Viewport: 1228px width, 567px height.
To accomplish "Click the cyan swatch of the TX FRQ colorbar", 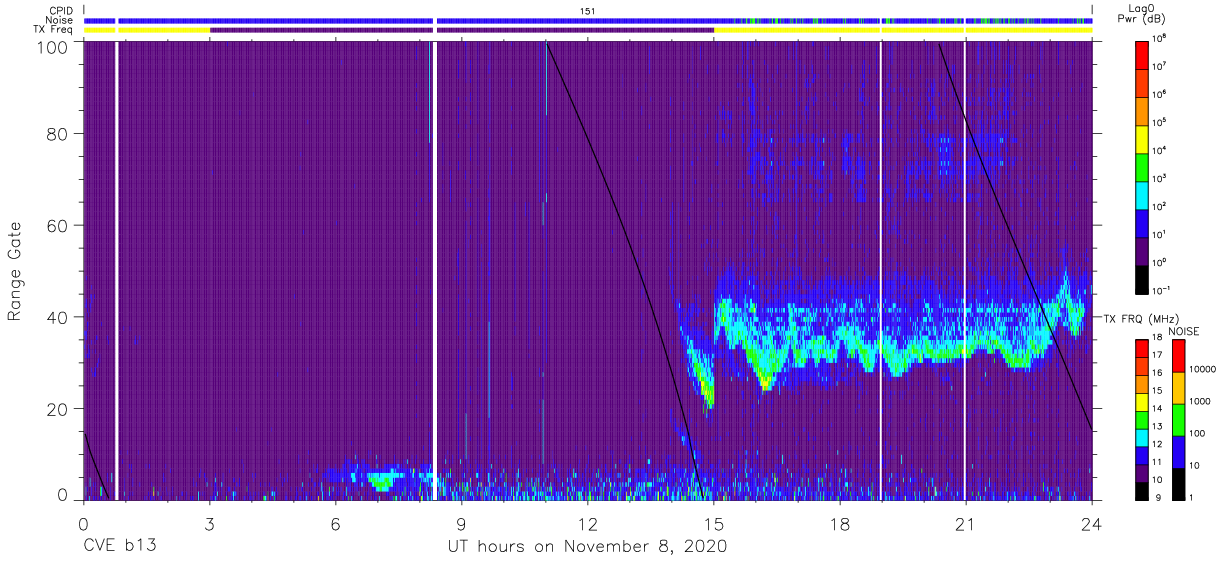I will coord(1141,437).
